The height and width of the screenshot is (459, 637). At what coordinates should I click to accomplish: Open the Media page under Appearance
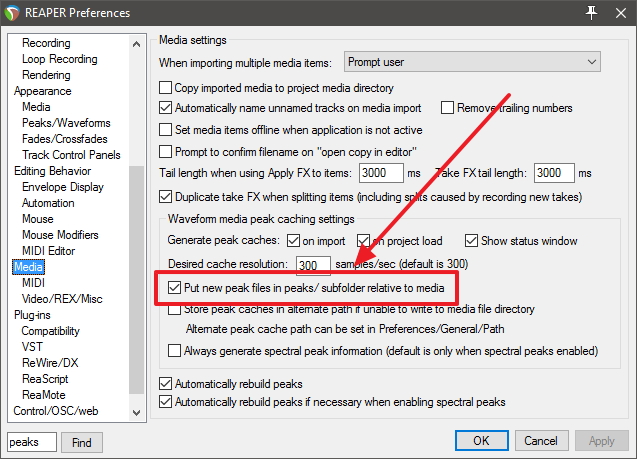click(36, 107)
